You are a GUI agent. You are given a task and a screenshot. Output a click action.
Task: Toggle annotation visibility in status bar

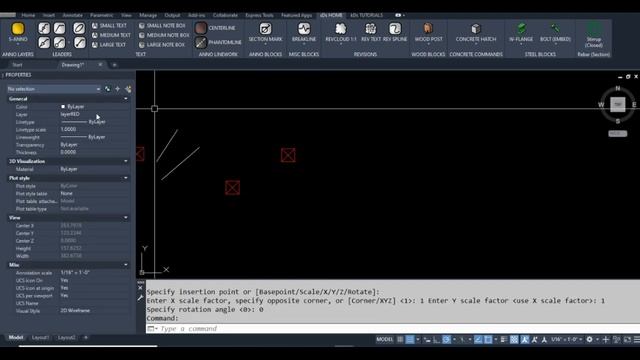[x=524, y=340]
